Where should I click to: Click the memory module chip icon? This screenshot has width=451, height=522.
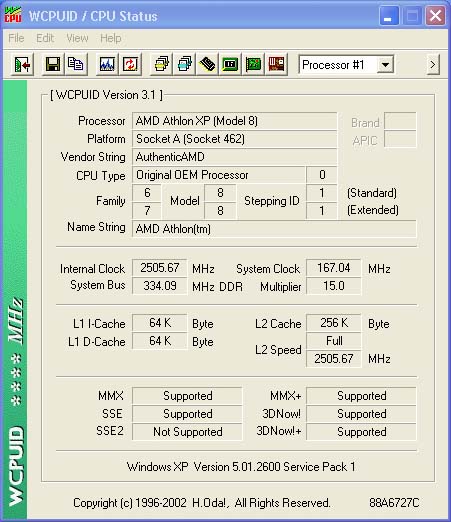coord(207,64)
